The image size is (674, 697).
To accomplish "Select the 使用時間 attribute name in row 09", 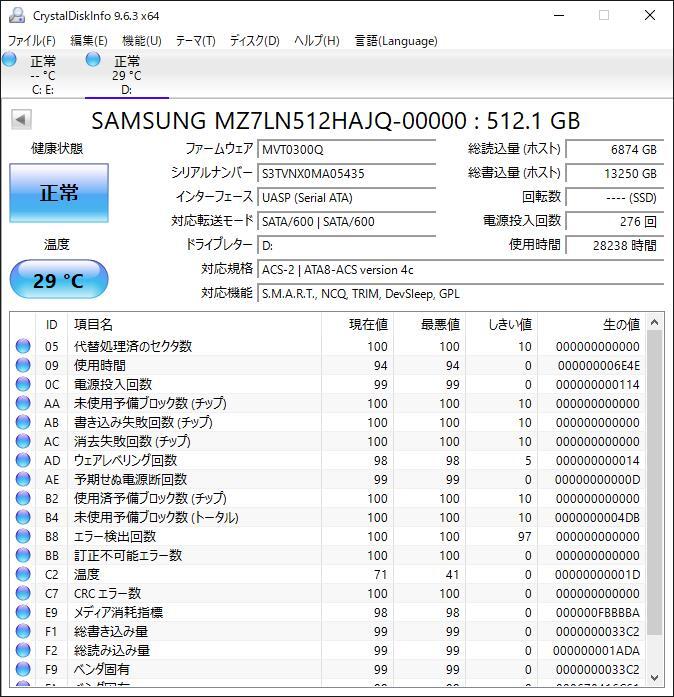I will click(x=100, y=365).
